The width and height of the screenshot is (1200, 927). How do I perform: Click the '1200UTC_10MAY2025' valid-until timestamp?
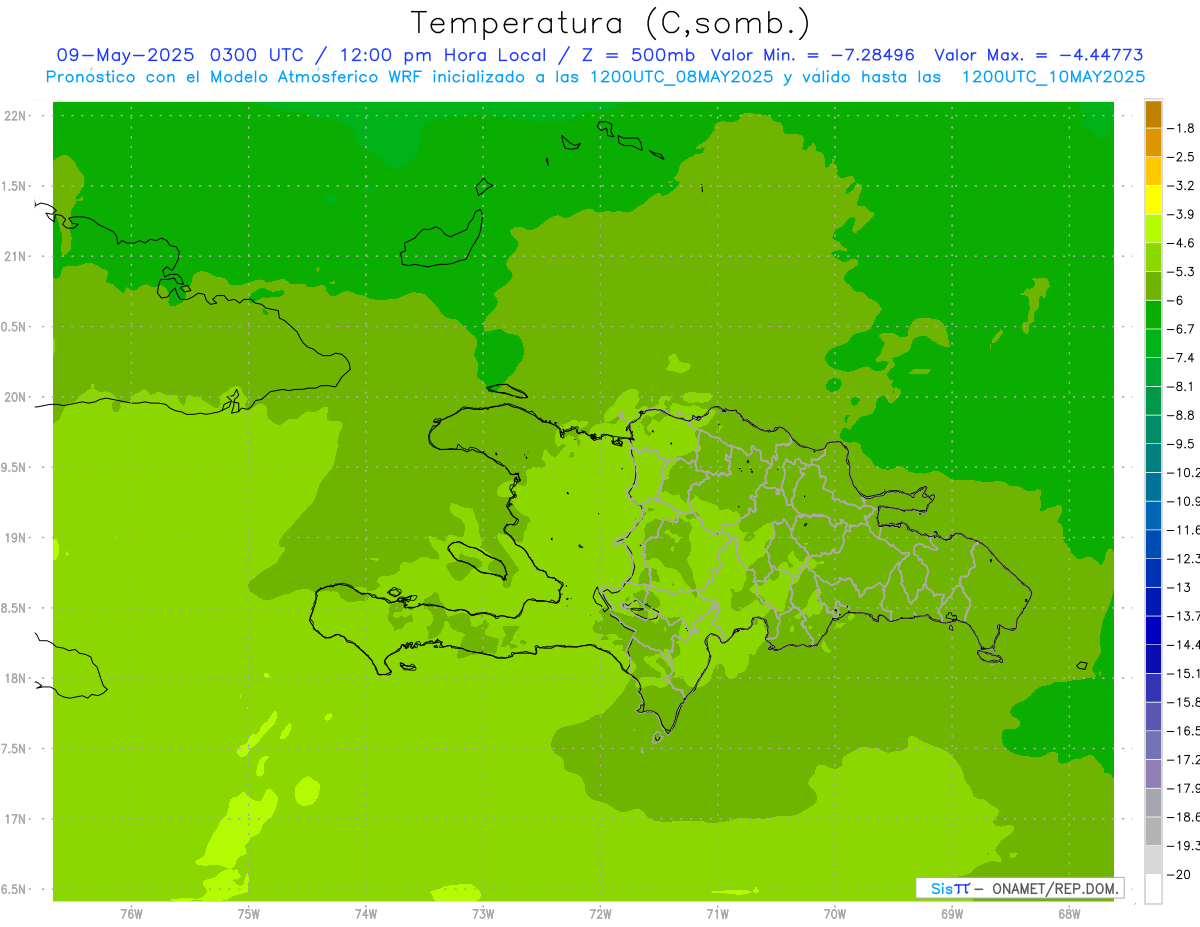(x=1053, y=77)
